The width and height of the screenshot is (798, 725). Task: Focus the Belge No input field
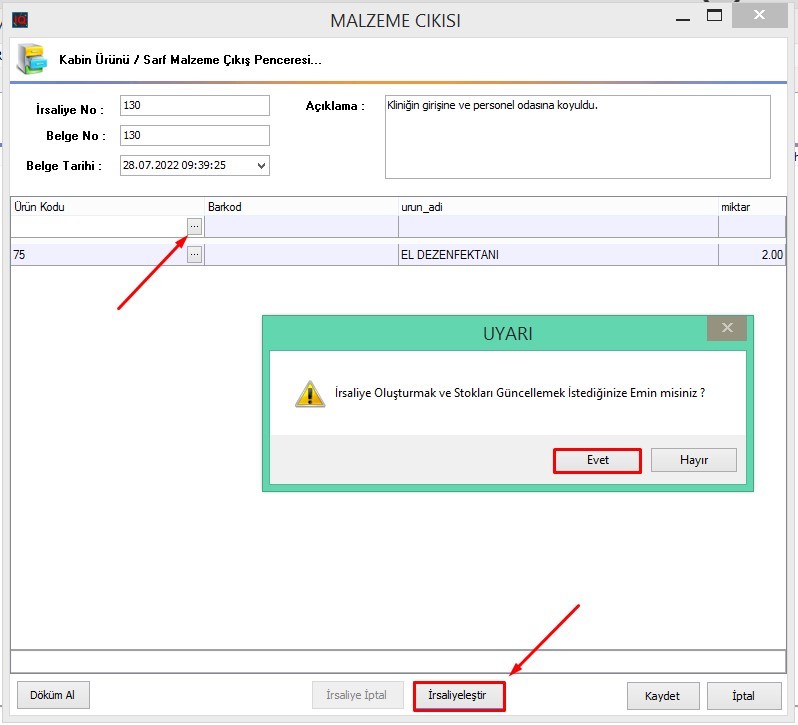coord(194,136)
